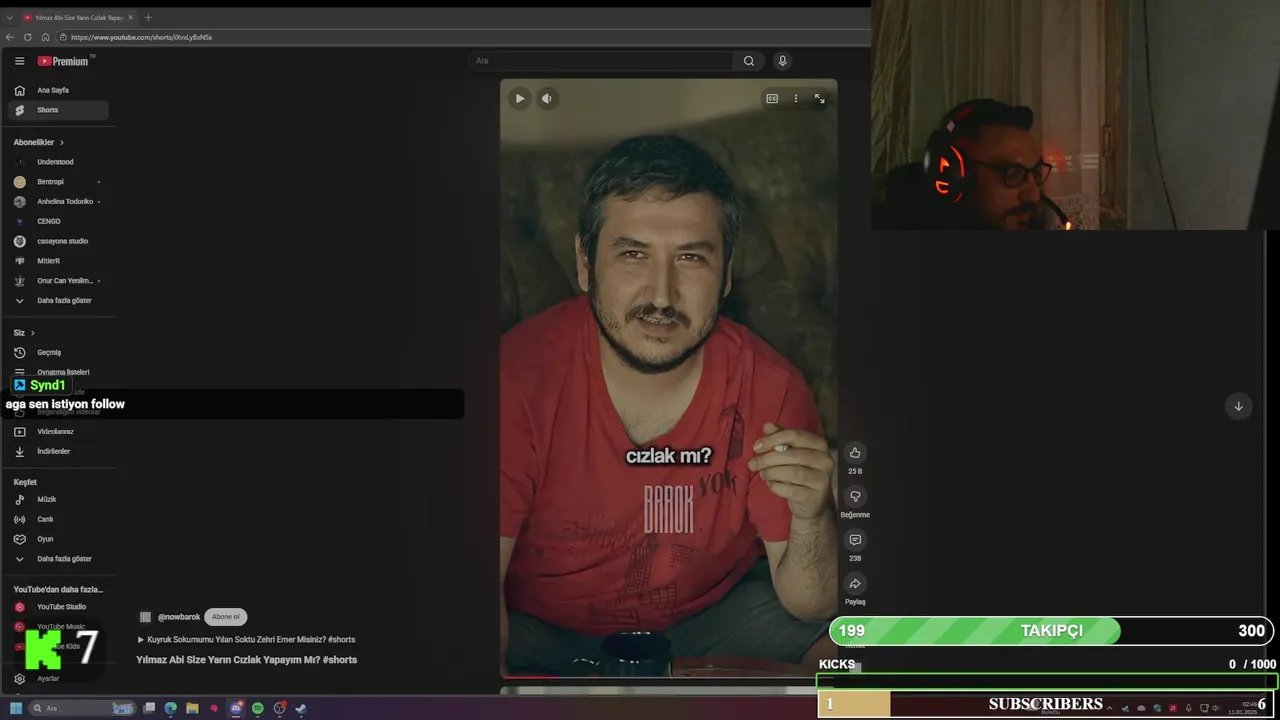The image size is (1280, 720).
Task: Open File Explorer from taskbar
Action: coord(192,708)
